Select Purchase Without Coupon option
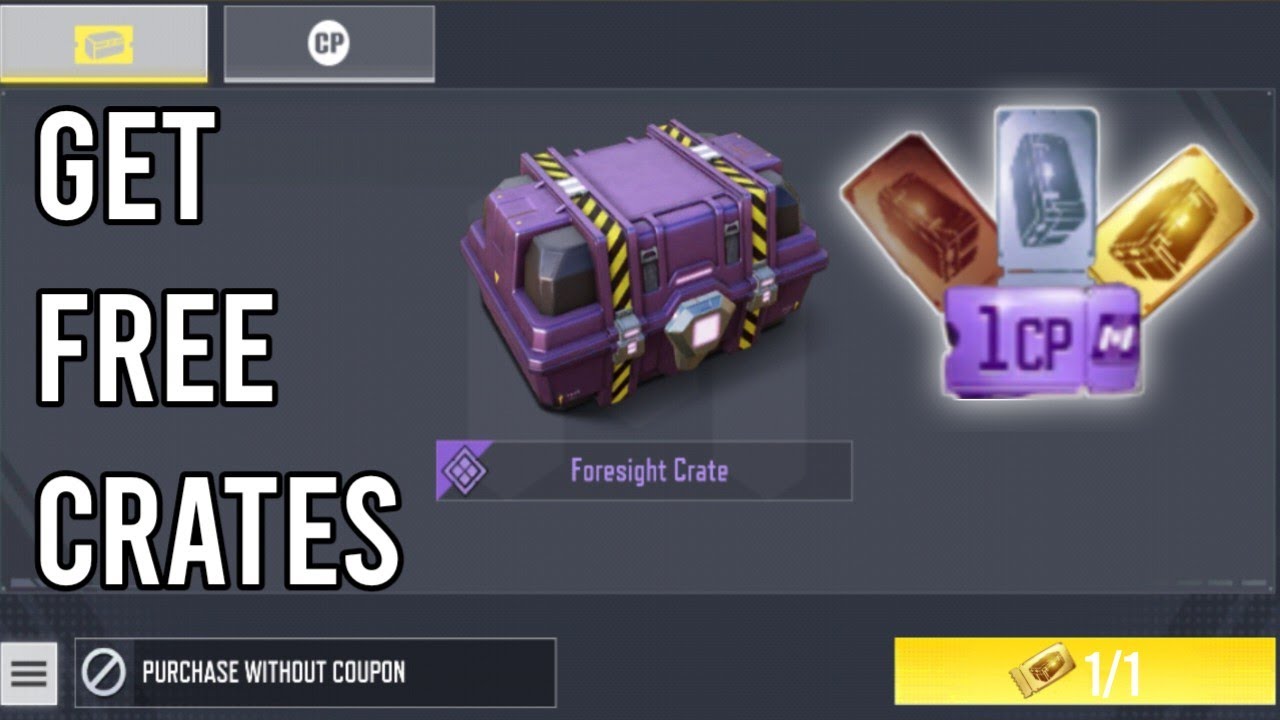1280x720 pixels. 315,672
